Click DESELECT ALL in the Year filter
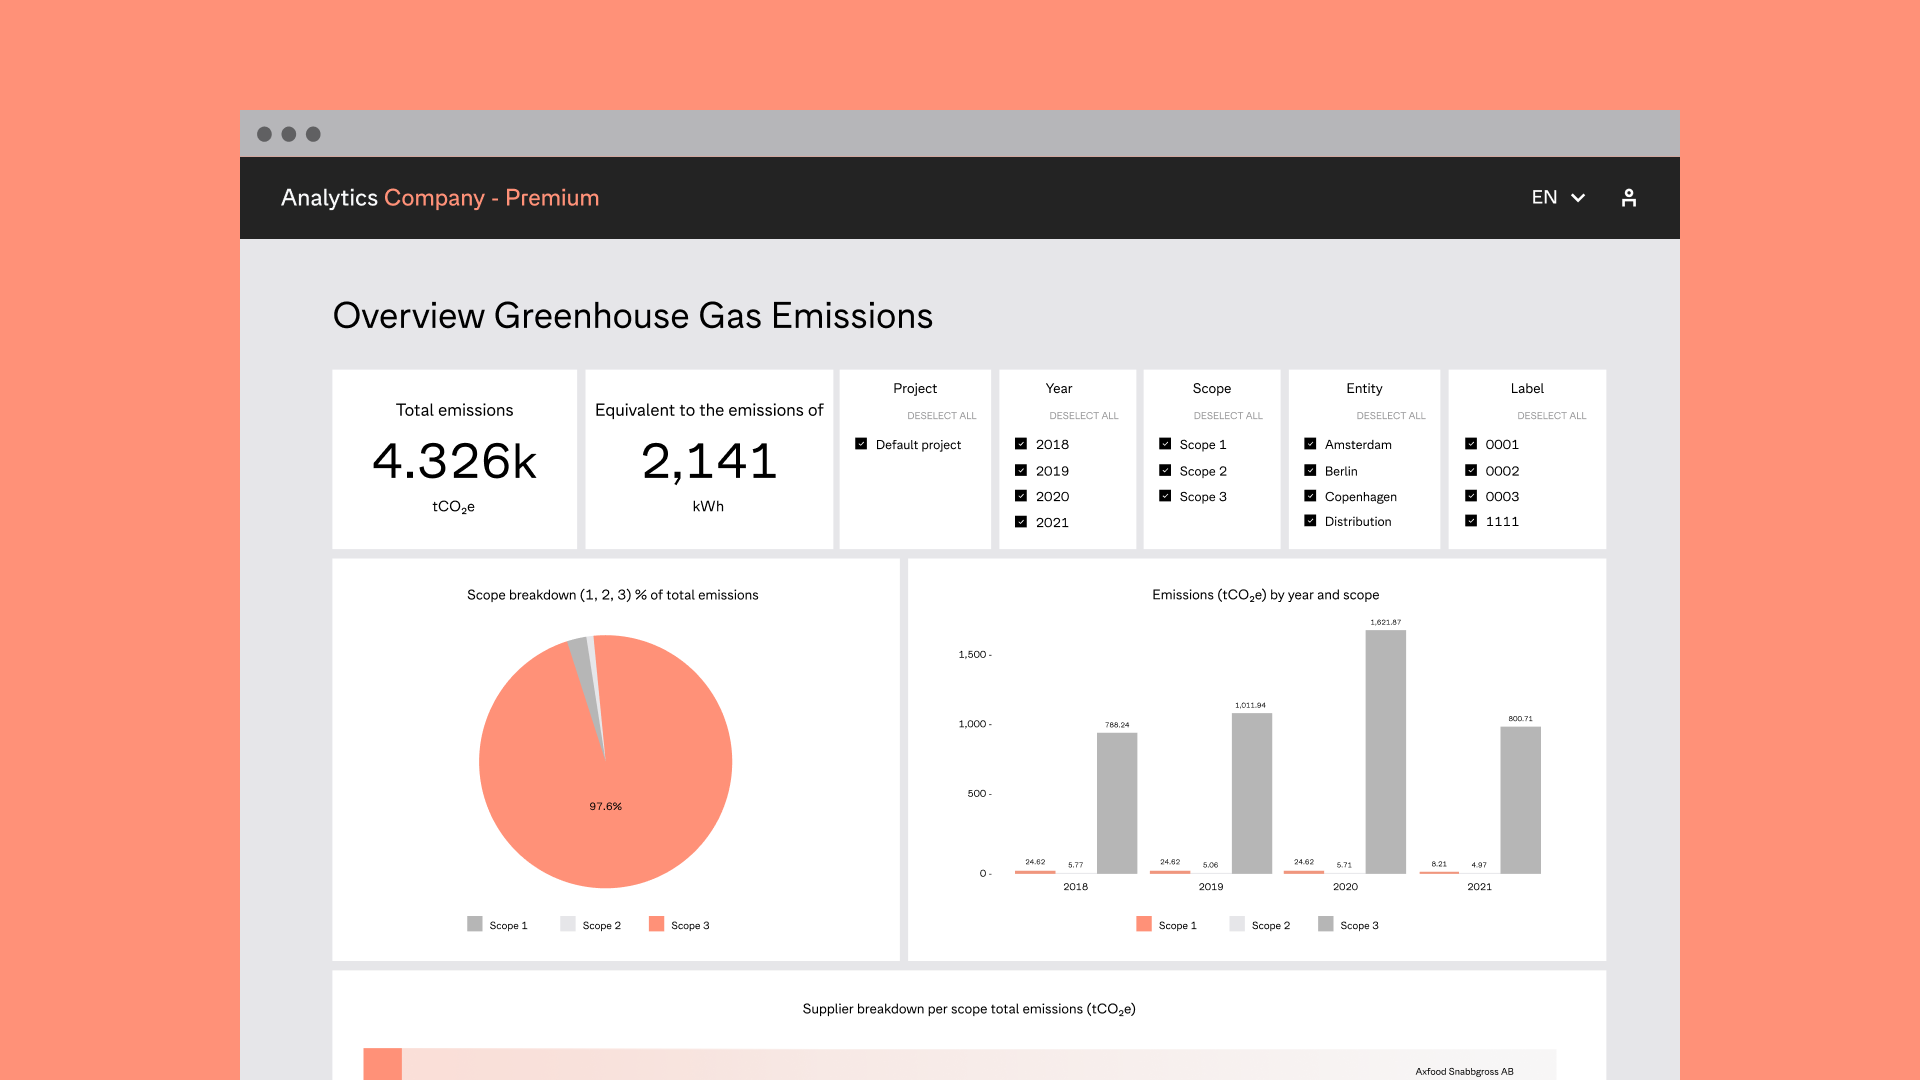Screen dimensions: 1920x1080 (x=1083, y=415)
